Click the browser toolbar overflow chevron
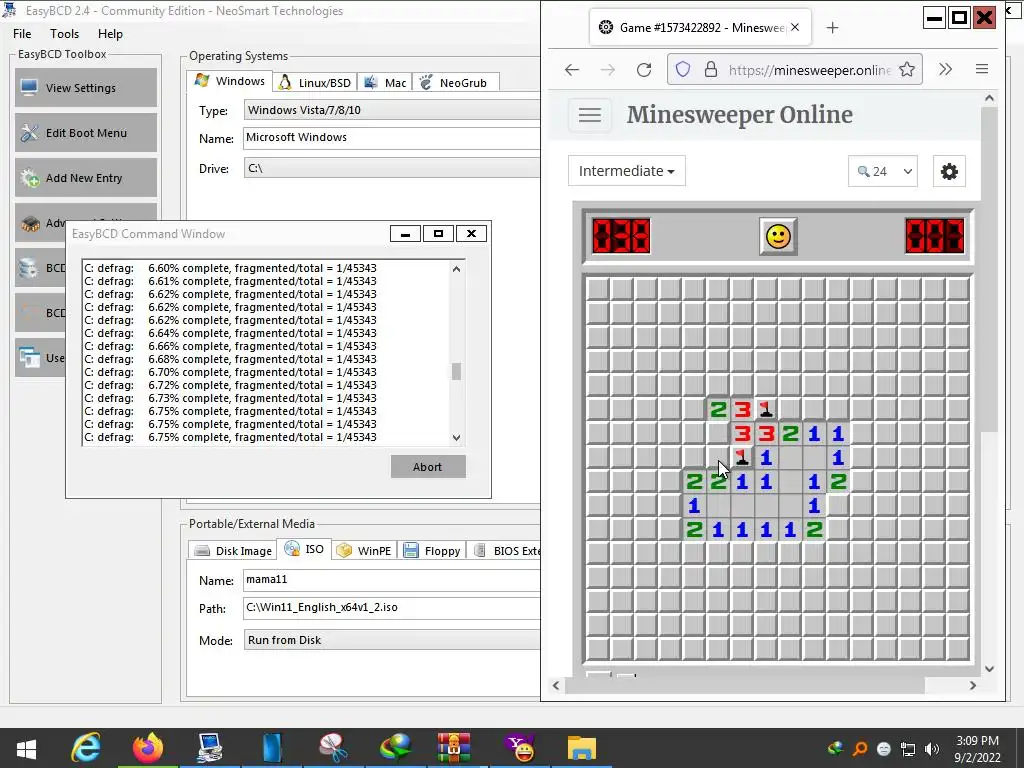 [945, 69]
